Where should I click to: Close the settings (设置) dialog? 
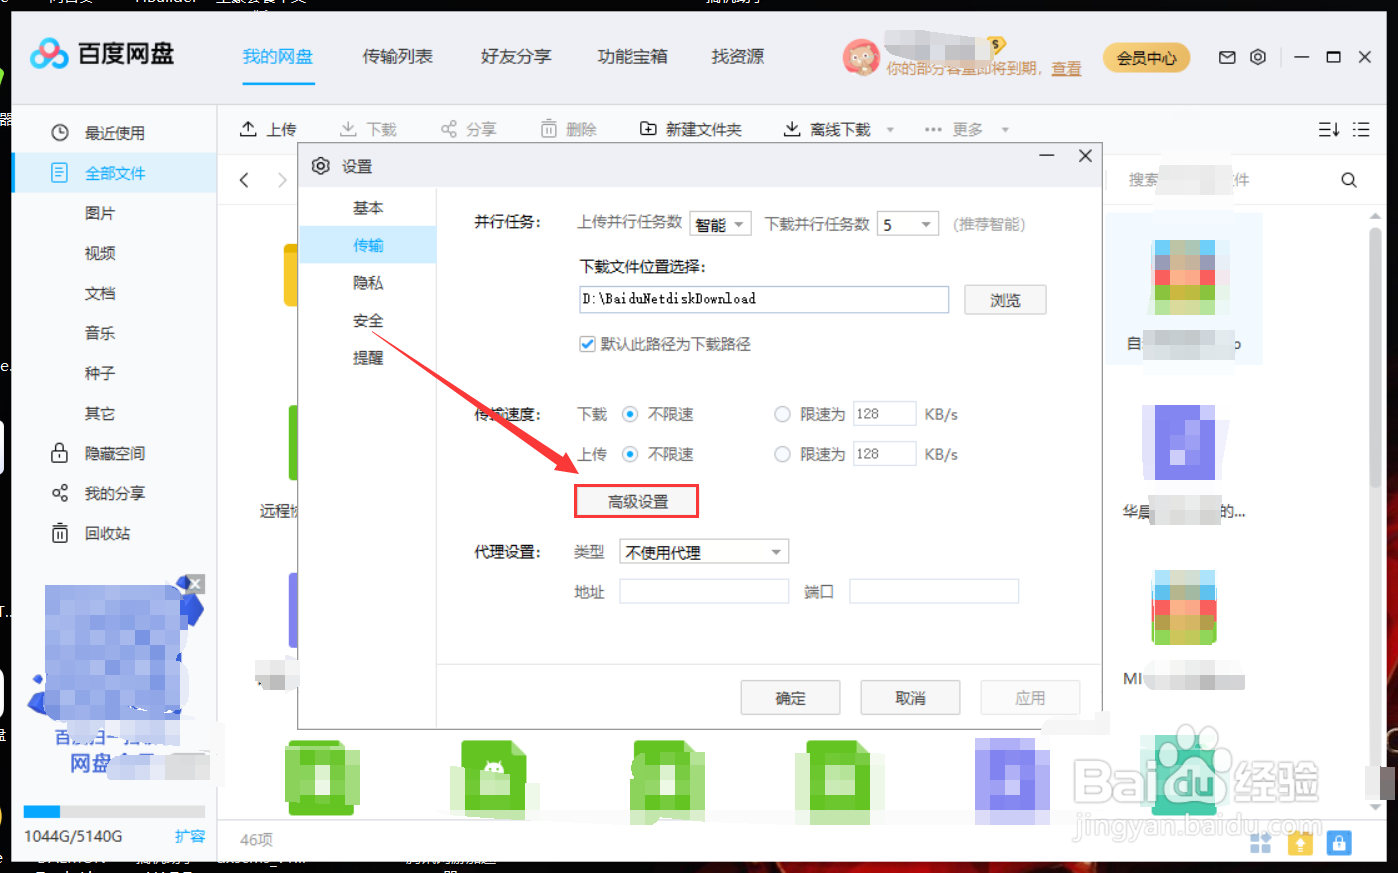click(1085, 156)
